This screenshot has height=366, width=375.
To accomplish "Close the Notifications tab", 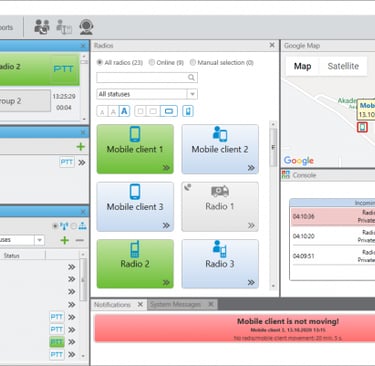I will (140, 304).
